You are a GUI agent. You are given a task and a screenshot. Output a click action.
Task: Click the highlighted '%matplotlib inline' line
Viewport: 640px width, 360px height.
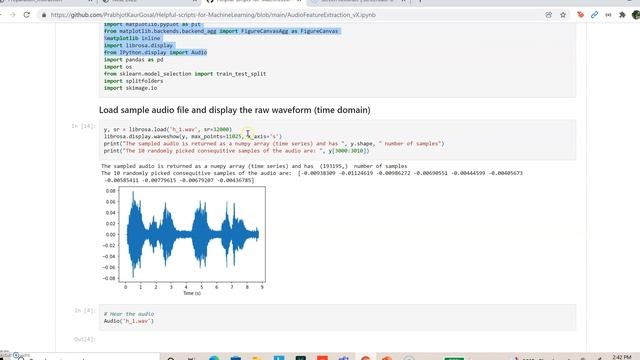[132, 38]
